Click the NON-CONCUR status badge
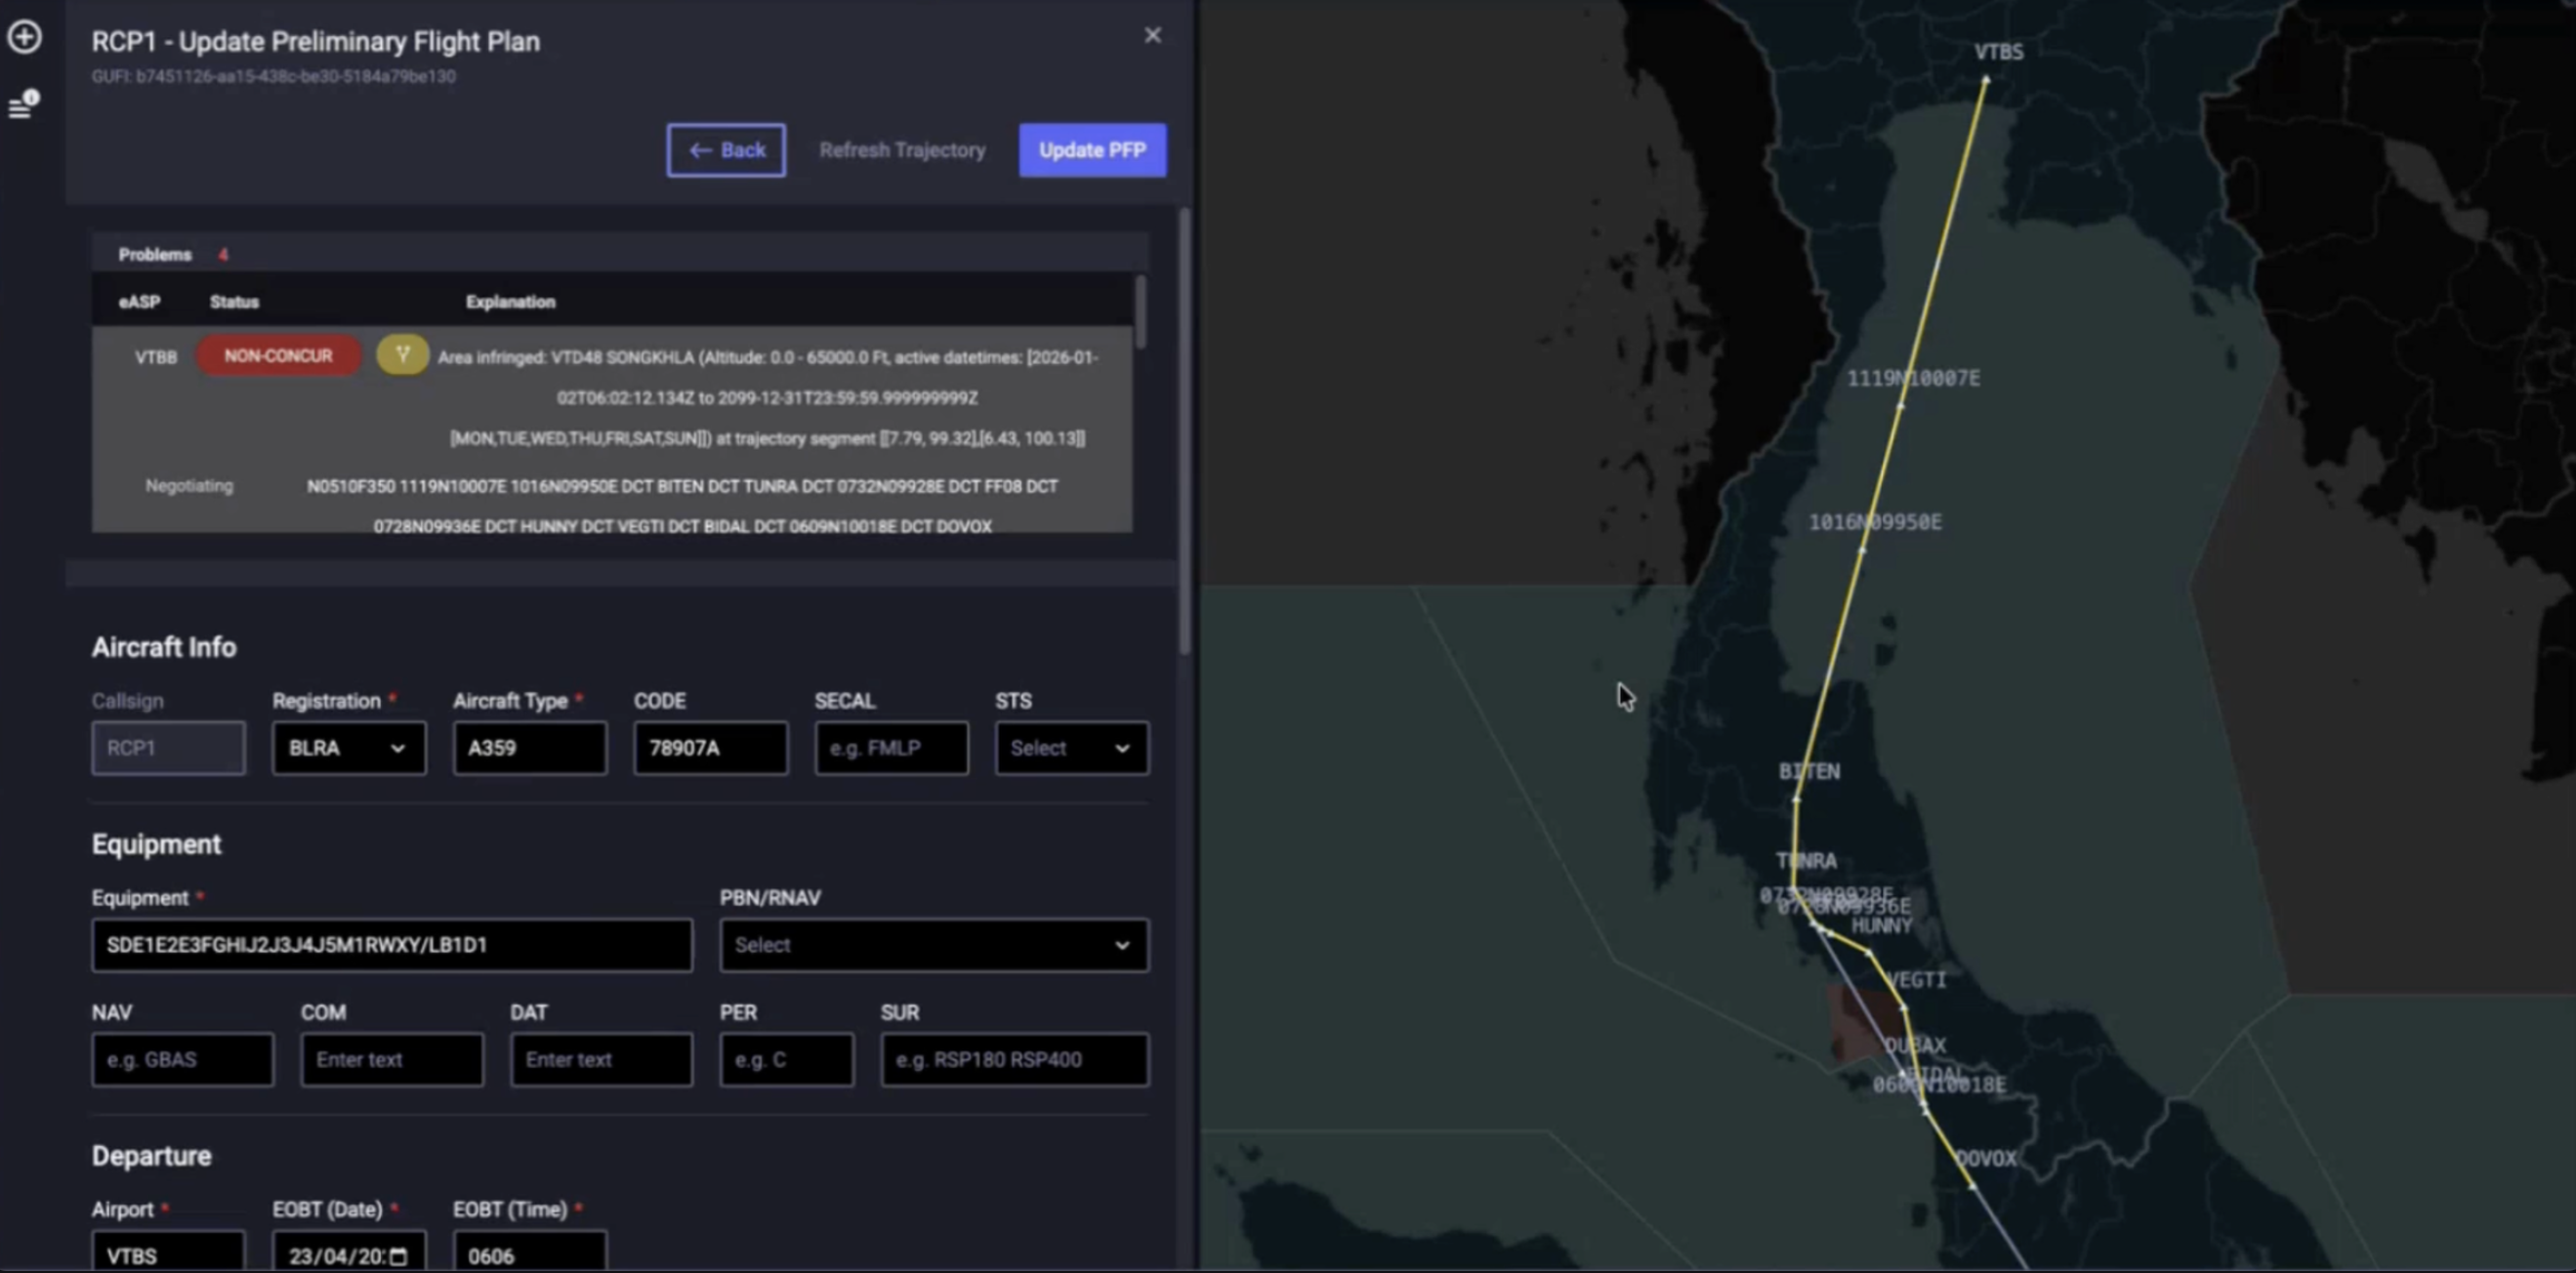The width and height of the screenshot is (2576, 1273). 278,355
